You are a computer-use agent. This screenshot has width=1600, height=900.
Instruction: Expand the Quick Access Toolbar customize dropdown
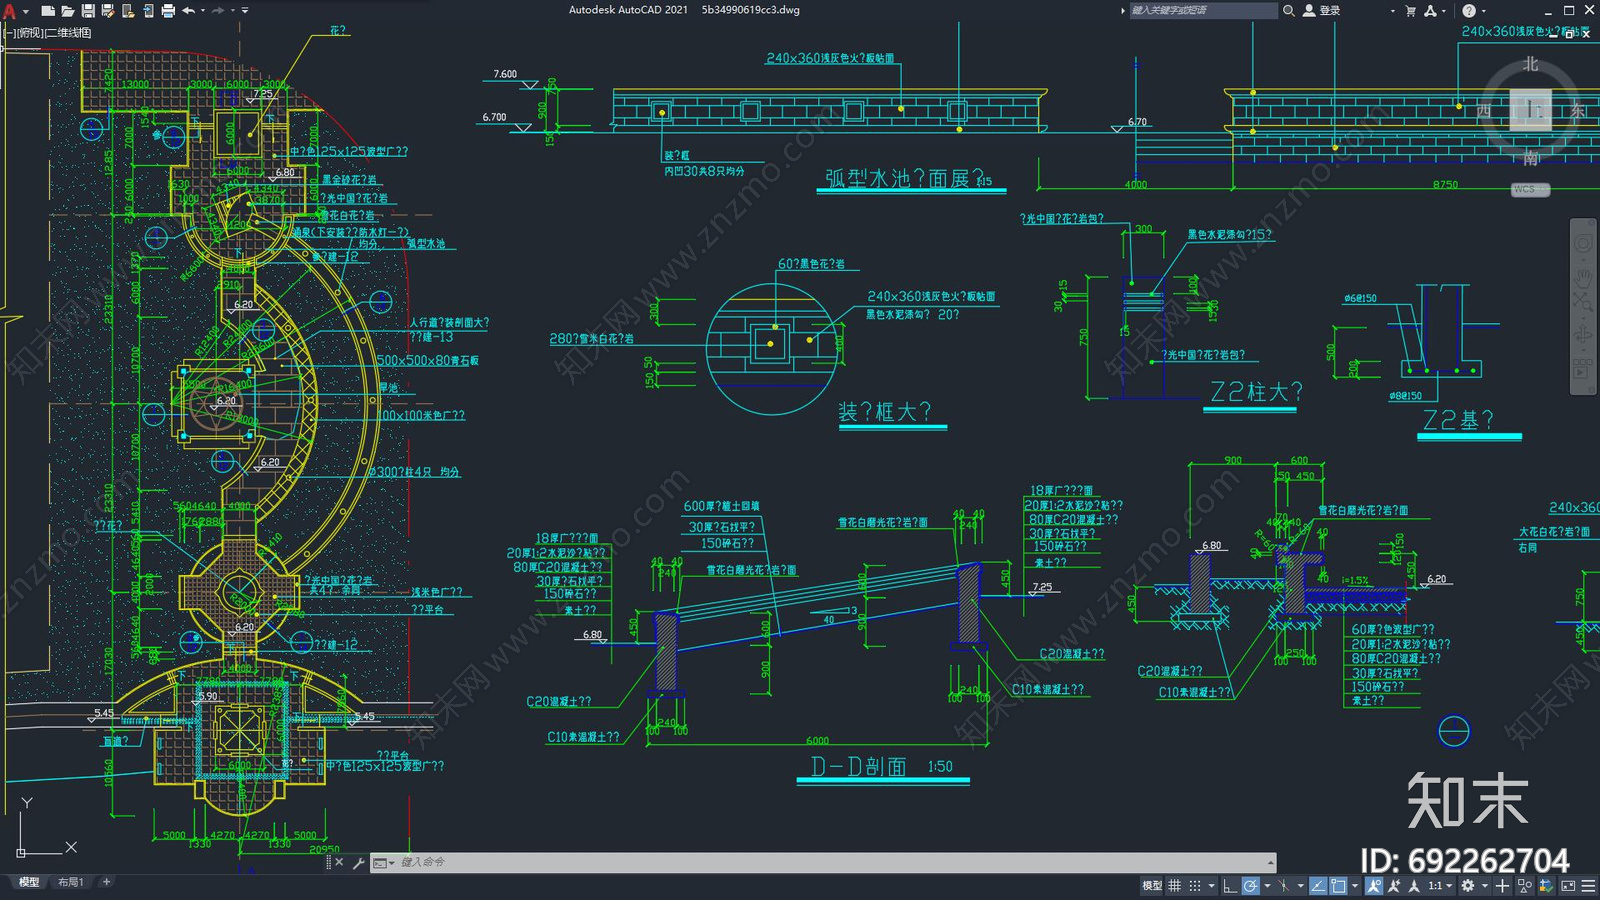point(245,10)
